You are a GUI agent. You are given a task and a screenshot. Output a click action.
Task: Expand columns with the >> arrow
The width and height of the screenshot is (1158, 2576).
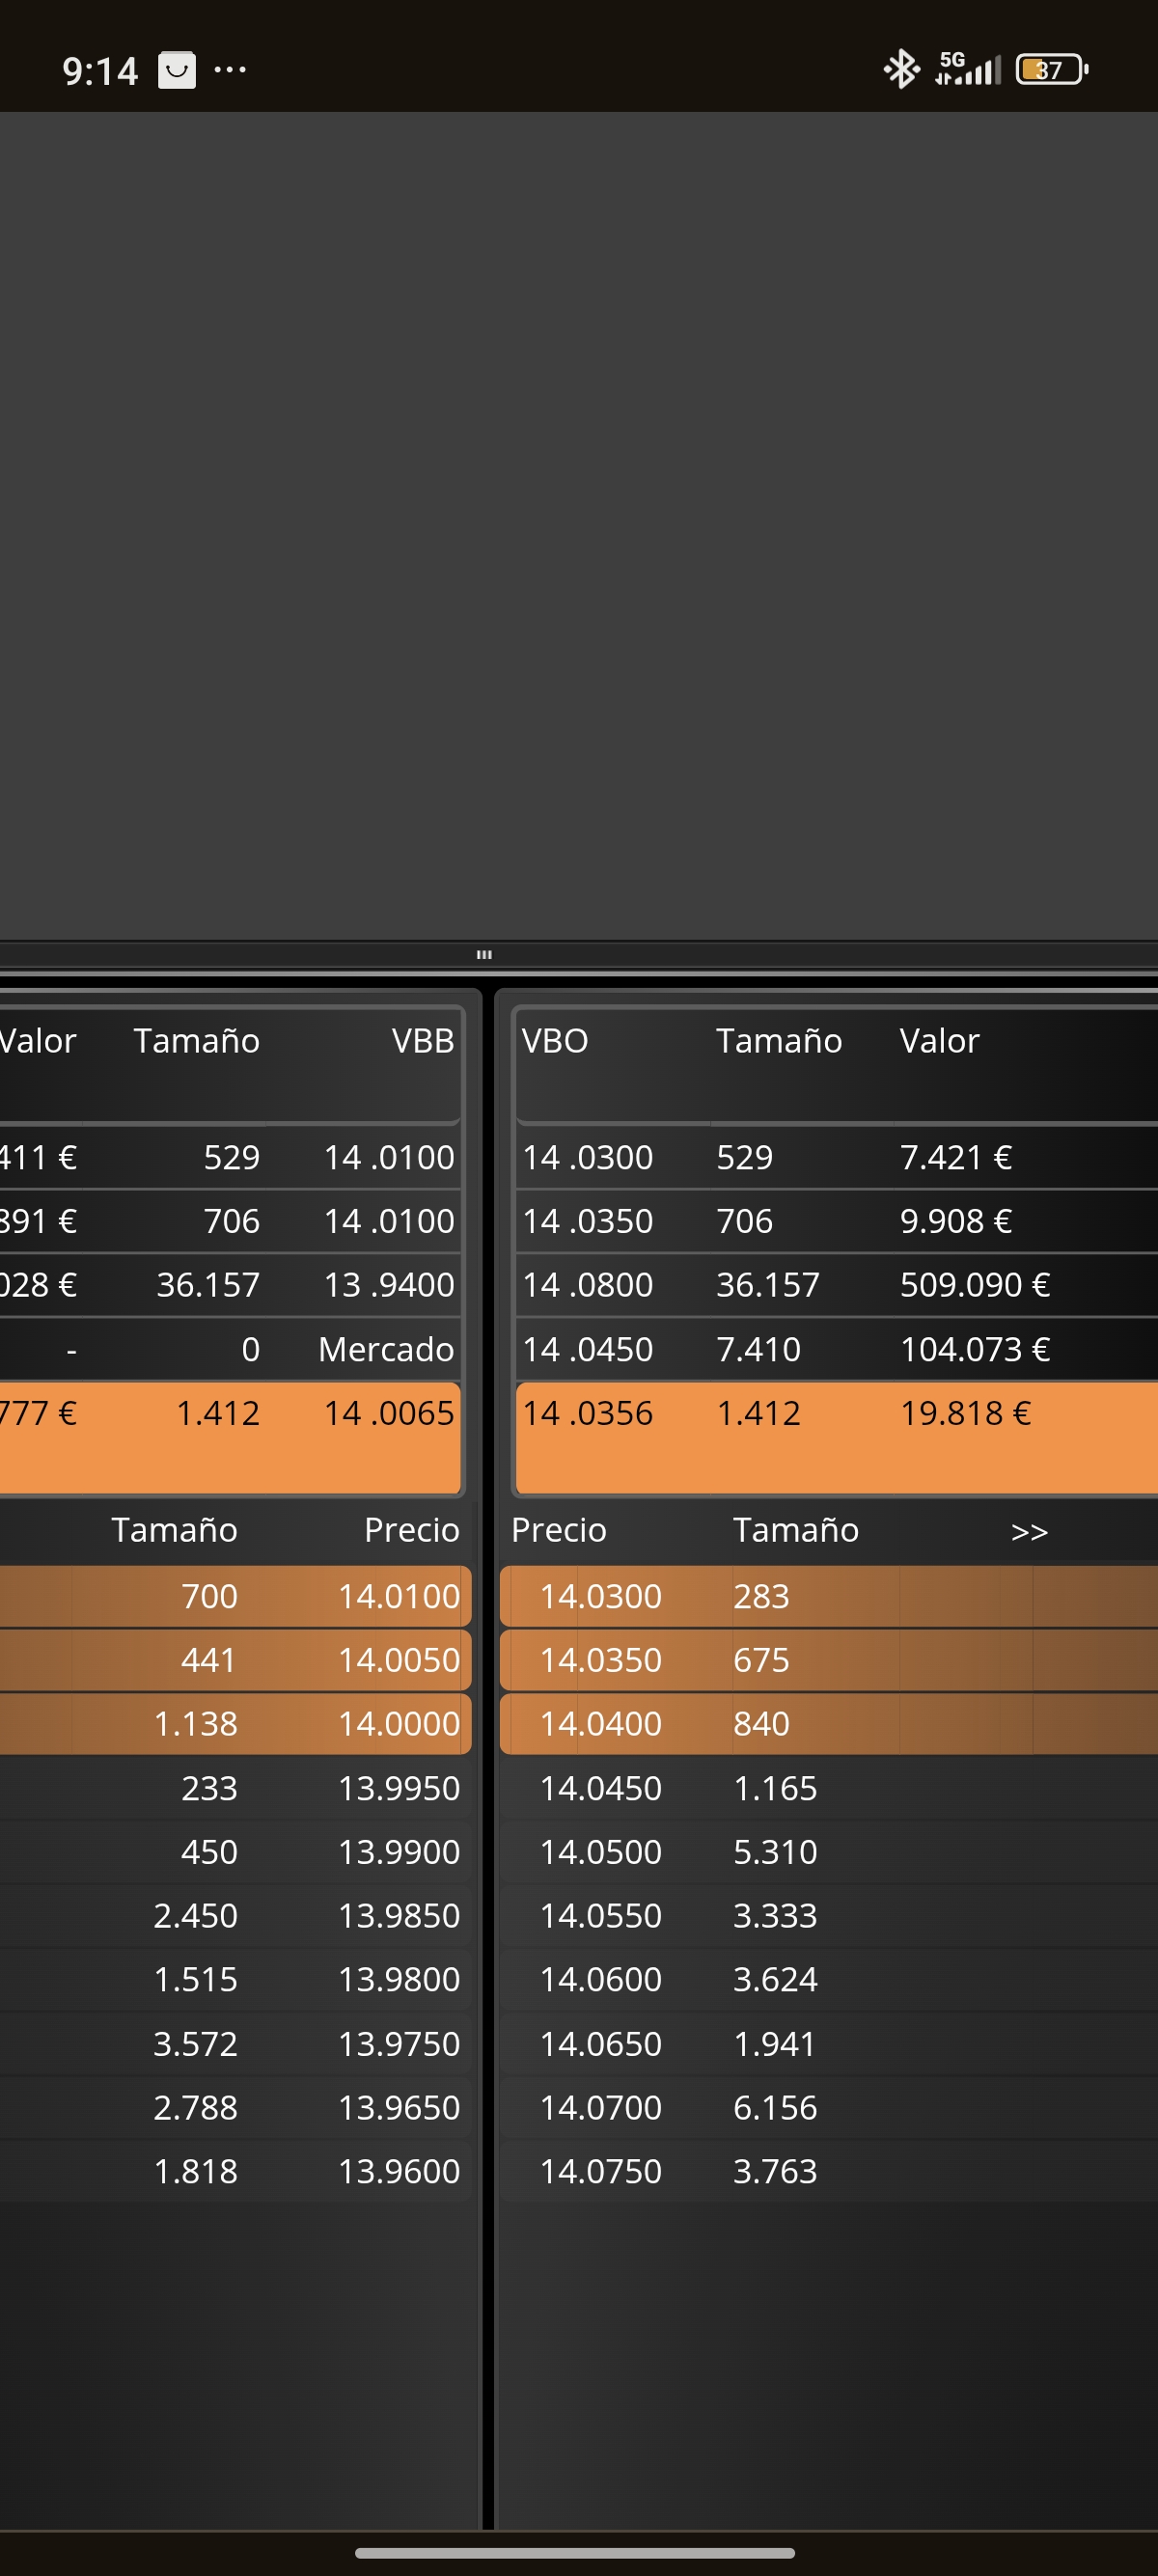(1029, 1531)
